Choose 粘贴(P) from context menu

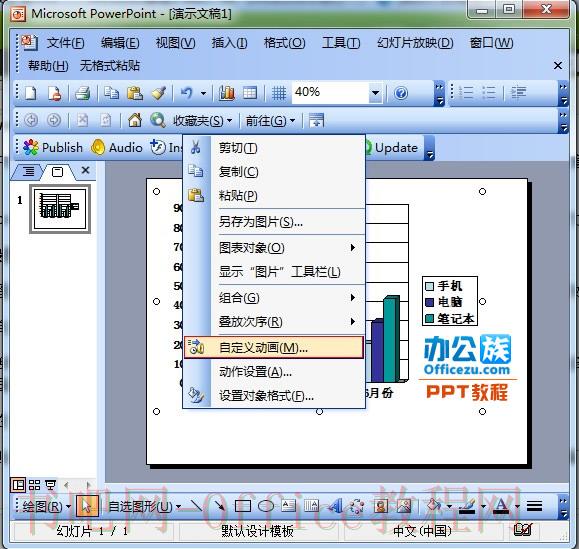click(x=274, y=195)
